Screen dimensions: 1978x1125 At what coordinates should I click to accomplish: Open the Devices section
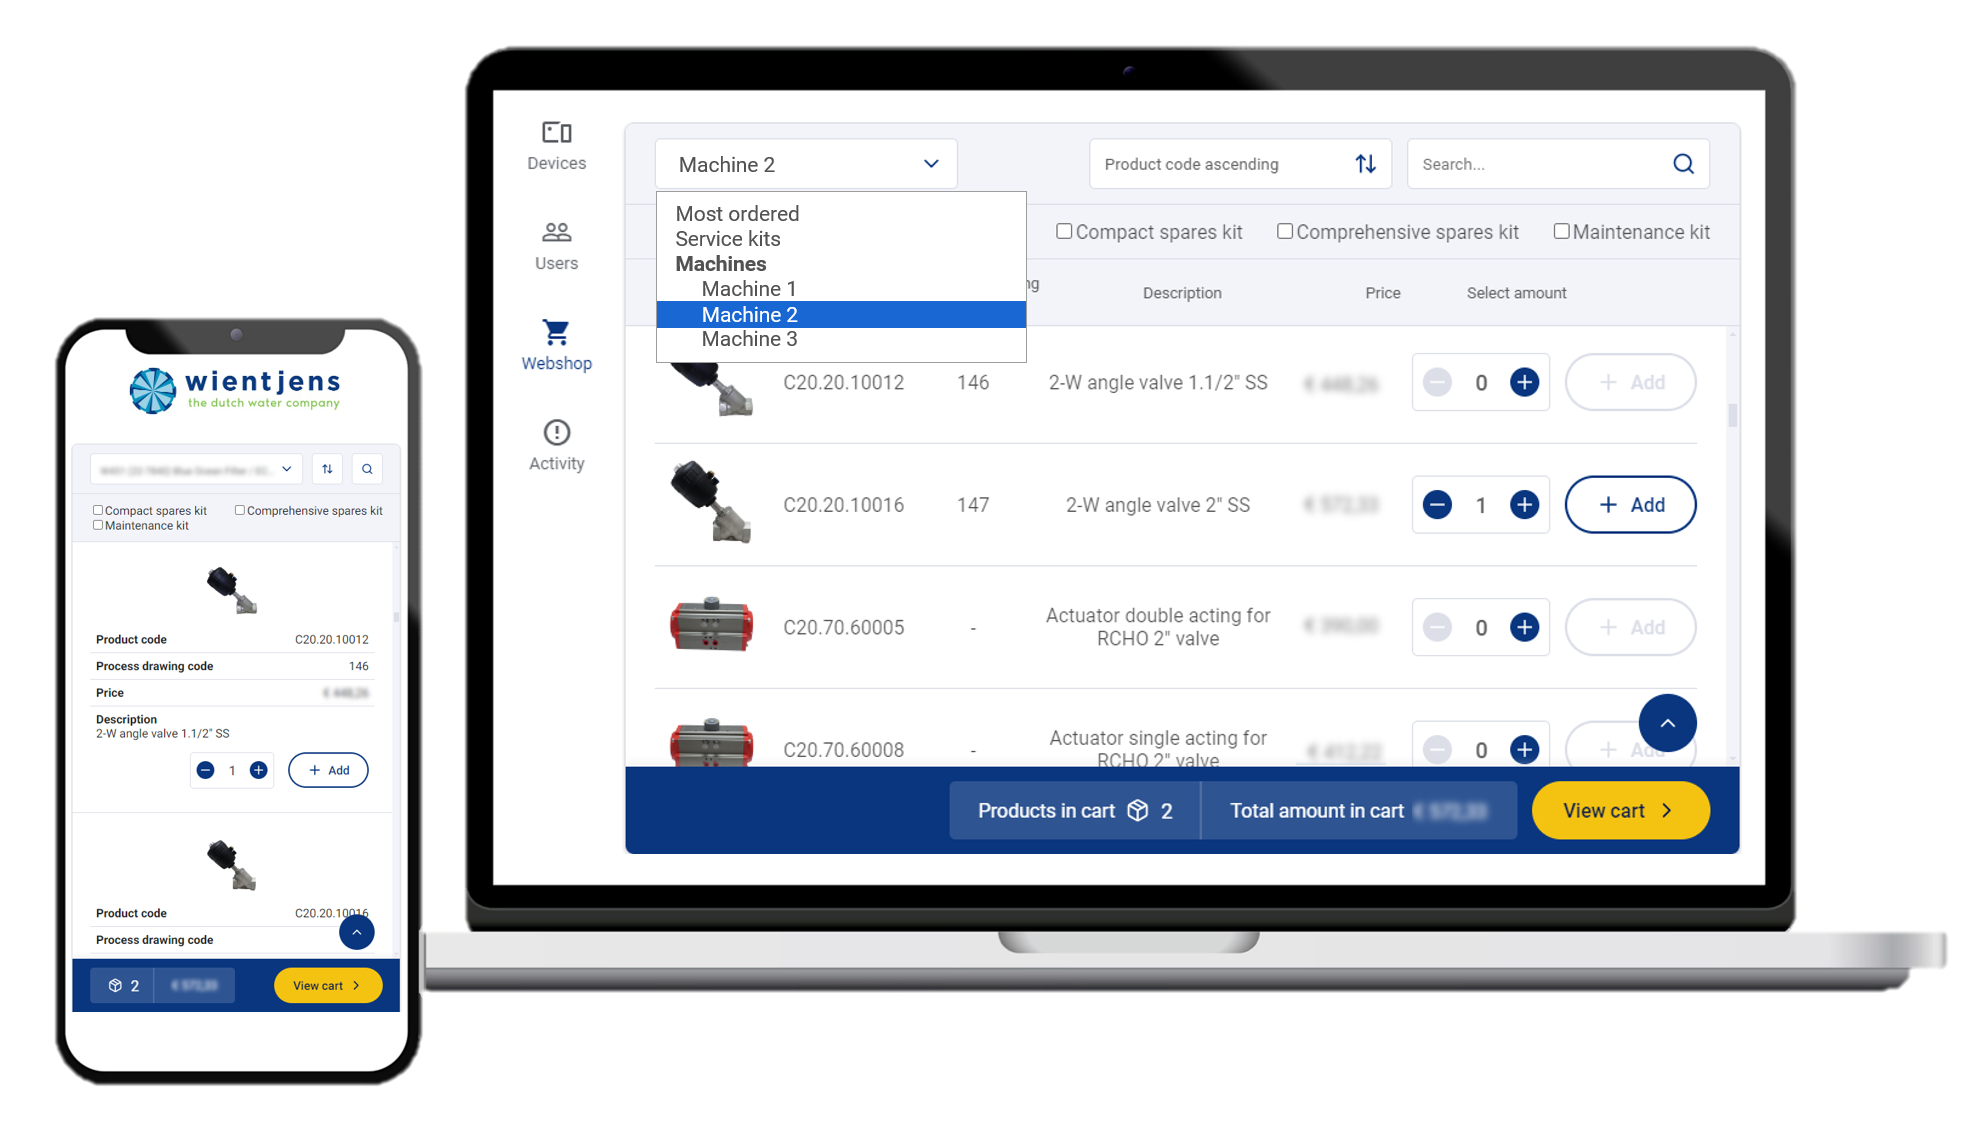(556, 145)
